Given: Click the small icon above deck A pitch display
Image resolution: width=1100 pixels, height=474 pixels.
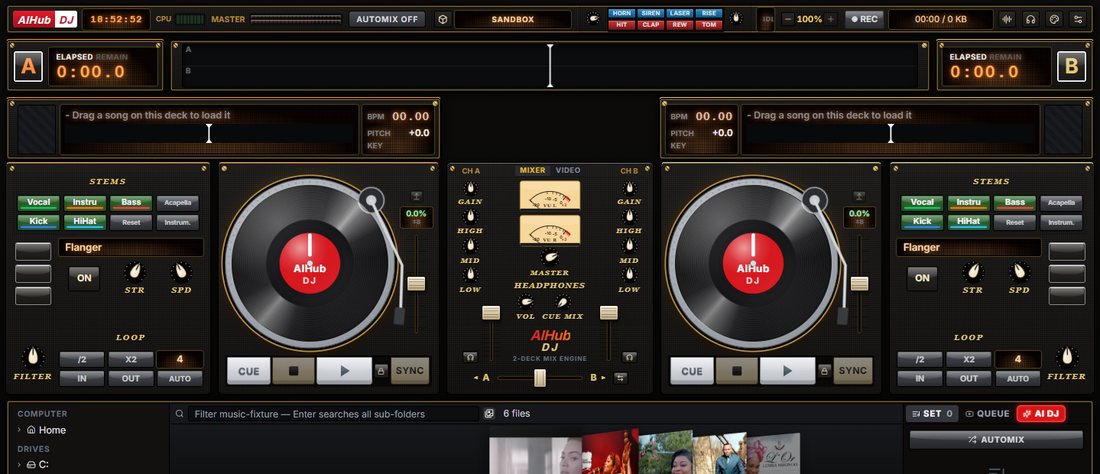Looking at the screenshot, I should tap(416, 196).
